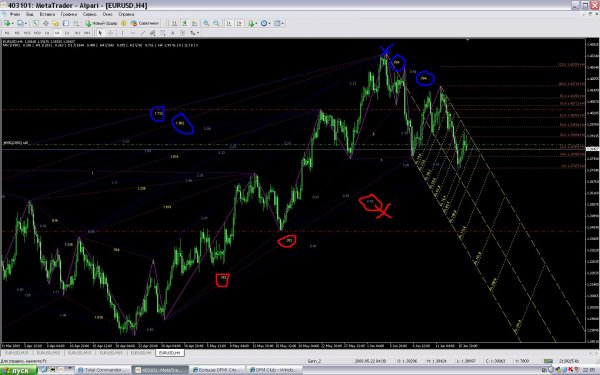This screenshot has height=375, width=600.
Task: Select the vertical line drawing tool
Action: (122, 33)
